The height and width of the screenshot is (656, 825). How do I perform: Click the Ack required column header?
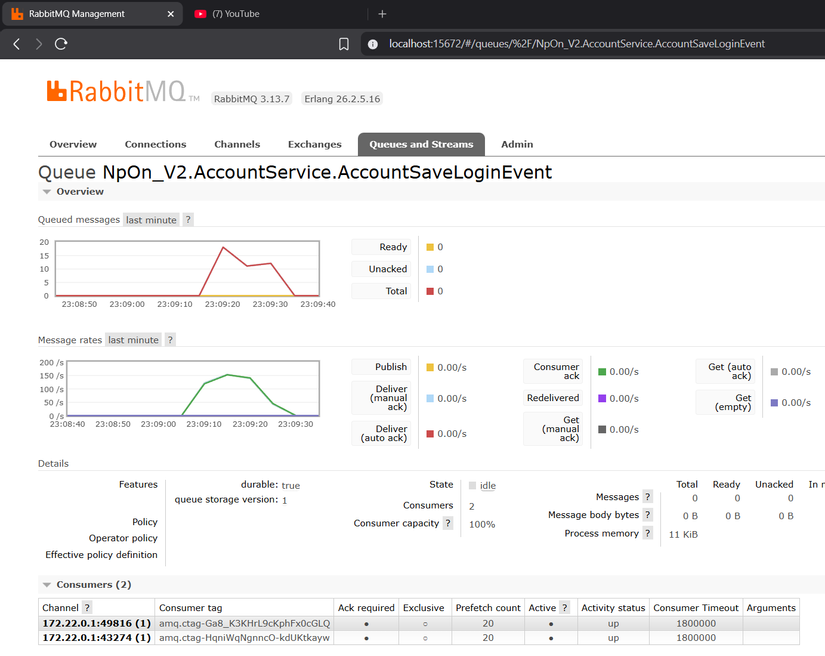click(x=366, y=608)
